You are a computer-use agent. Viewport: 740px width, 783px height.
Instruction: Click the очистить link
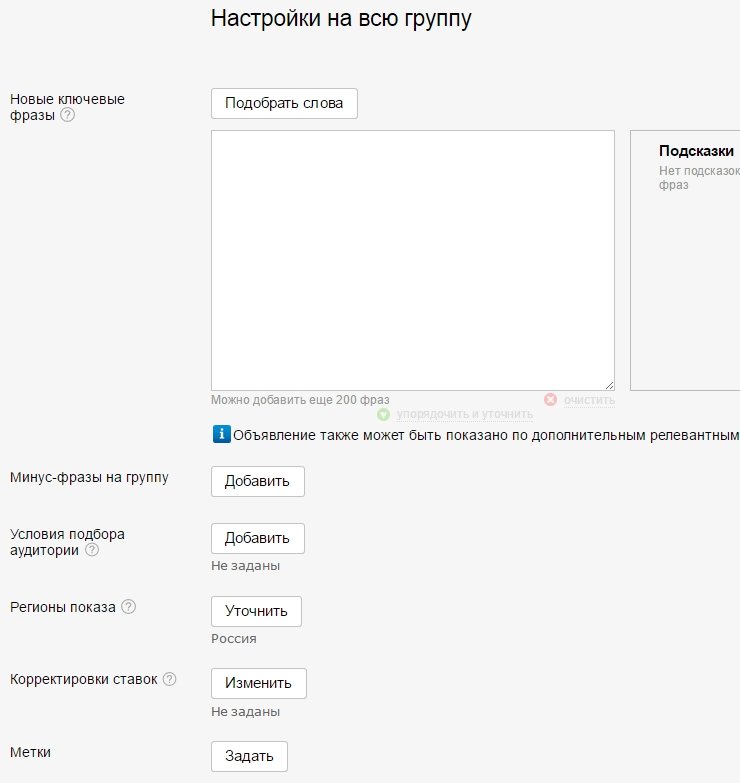click(x=589, y=400)
